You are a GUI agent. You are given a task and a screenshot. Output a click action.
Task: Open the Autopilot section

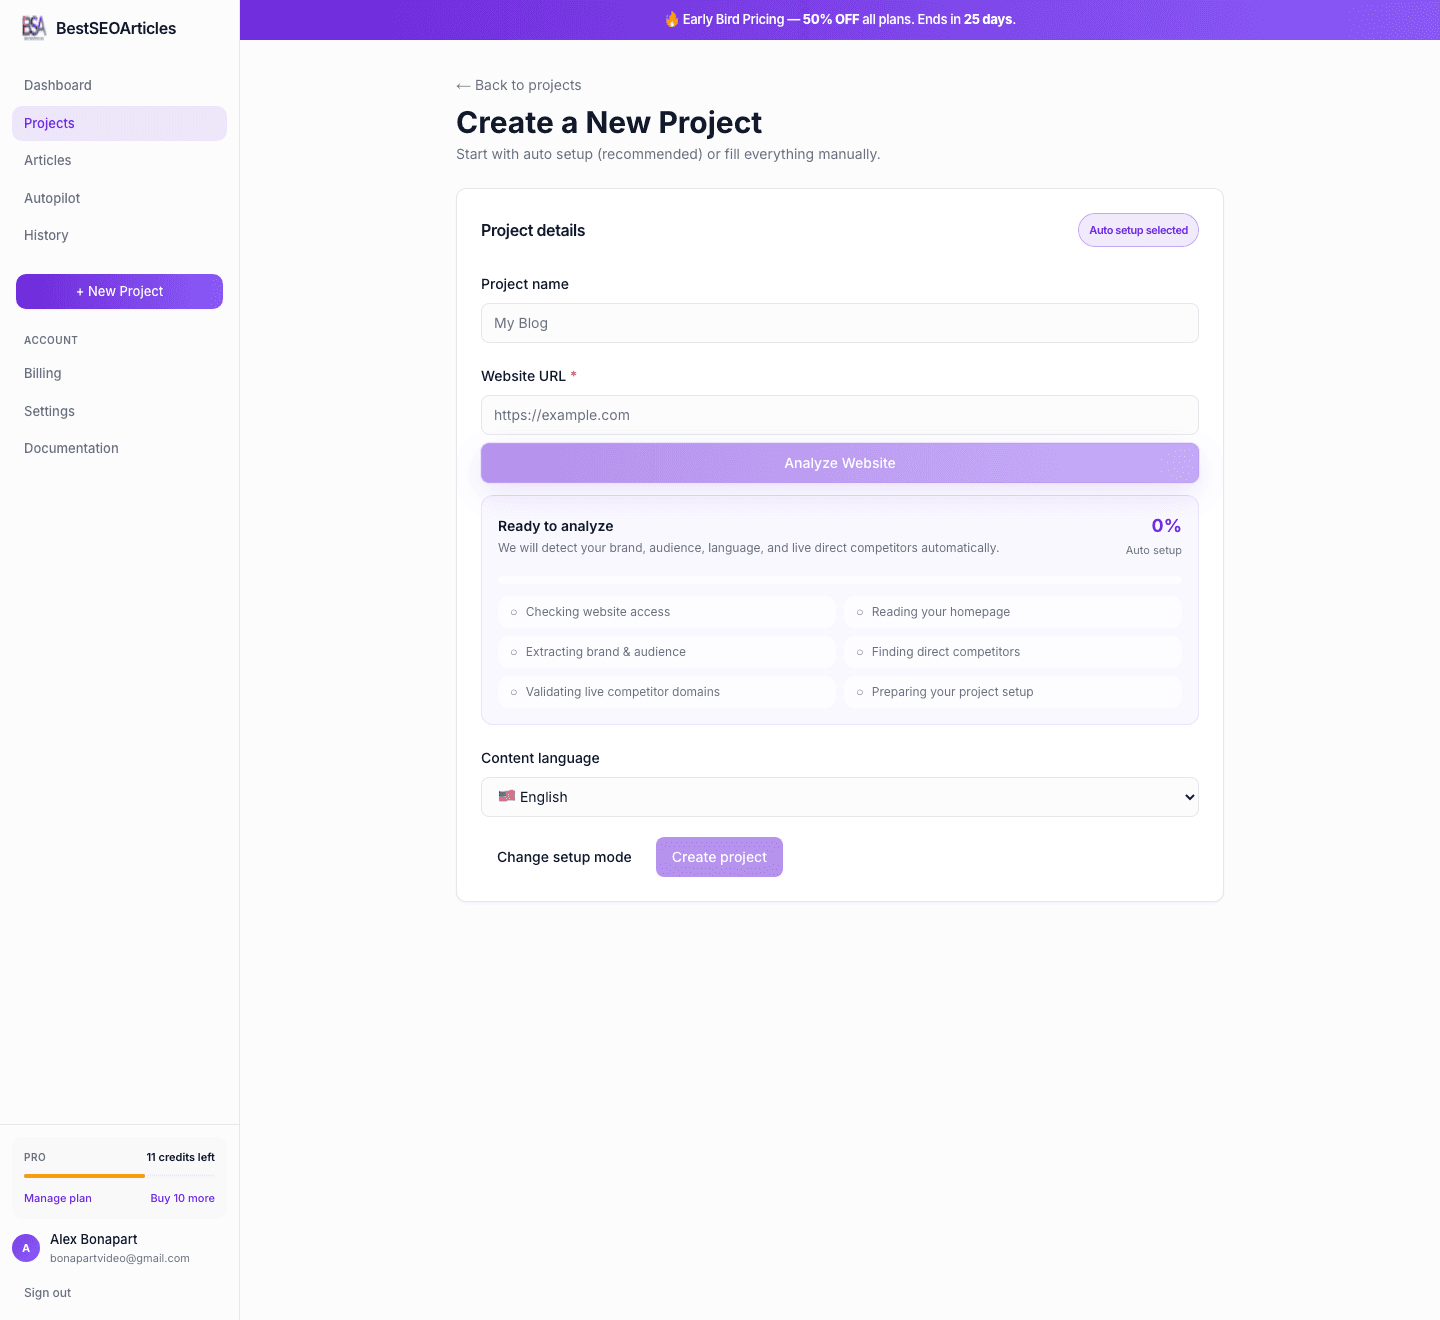[x=51, y=198]
